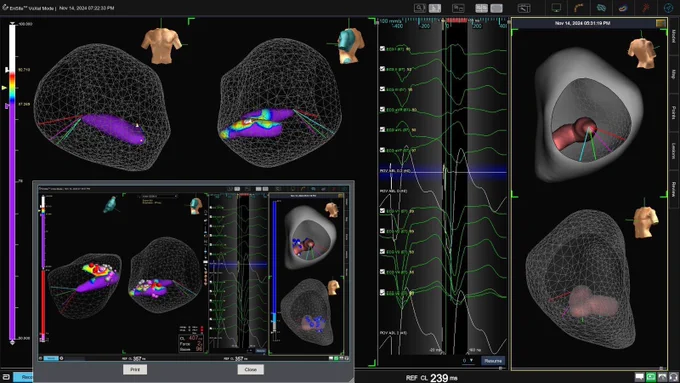Click the red caliper segment on the time ruler
Image resolution: width=680 pixels, height=383 pixels.
(x=456, y=20)
